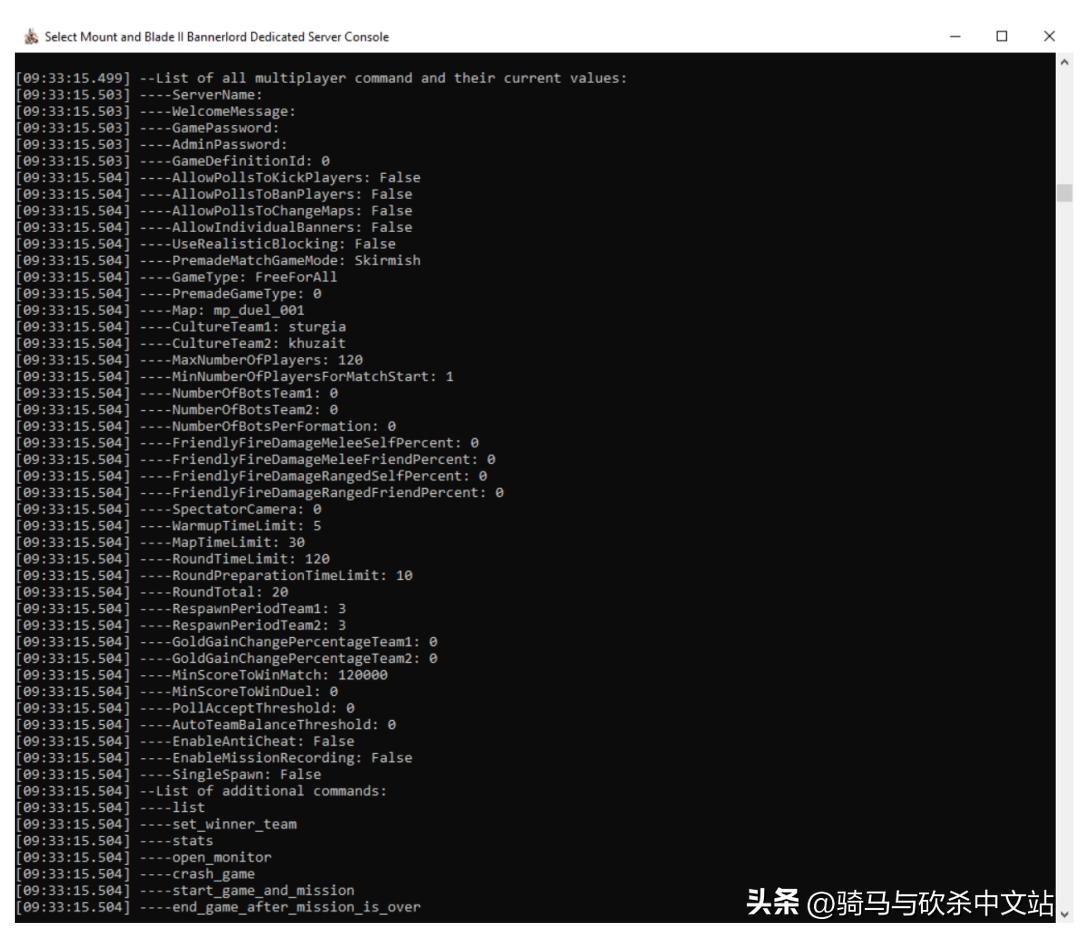Click the WelcomeMessage line

click(x=156, y=112)
